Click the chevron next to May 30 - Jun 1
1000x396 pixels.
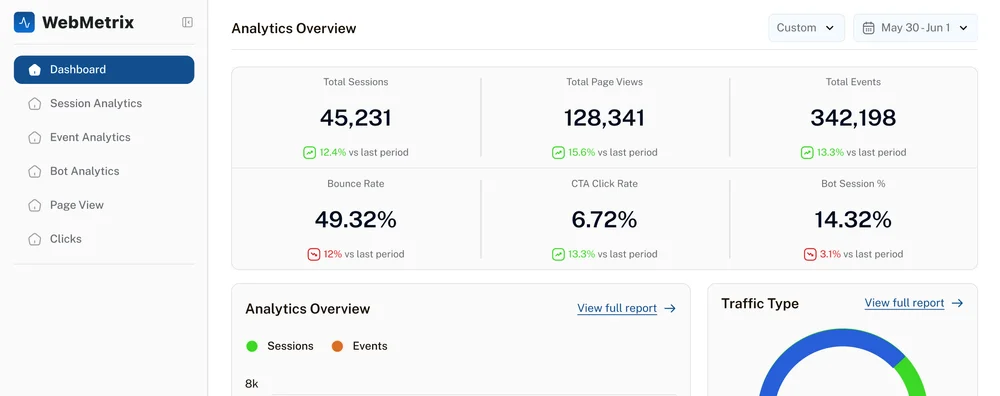coord(964,28)
